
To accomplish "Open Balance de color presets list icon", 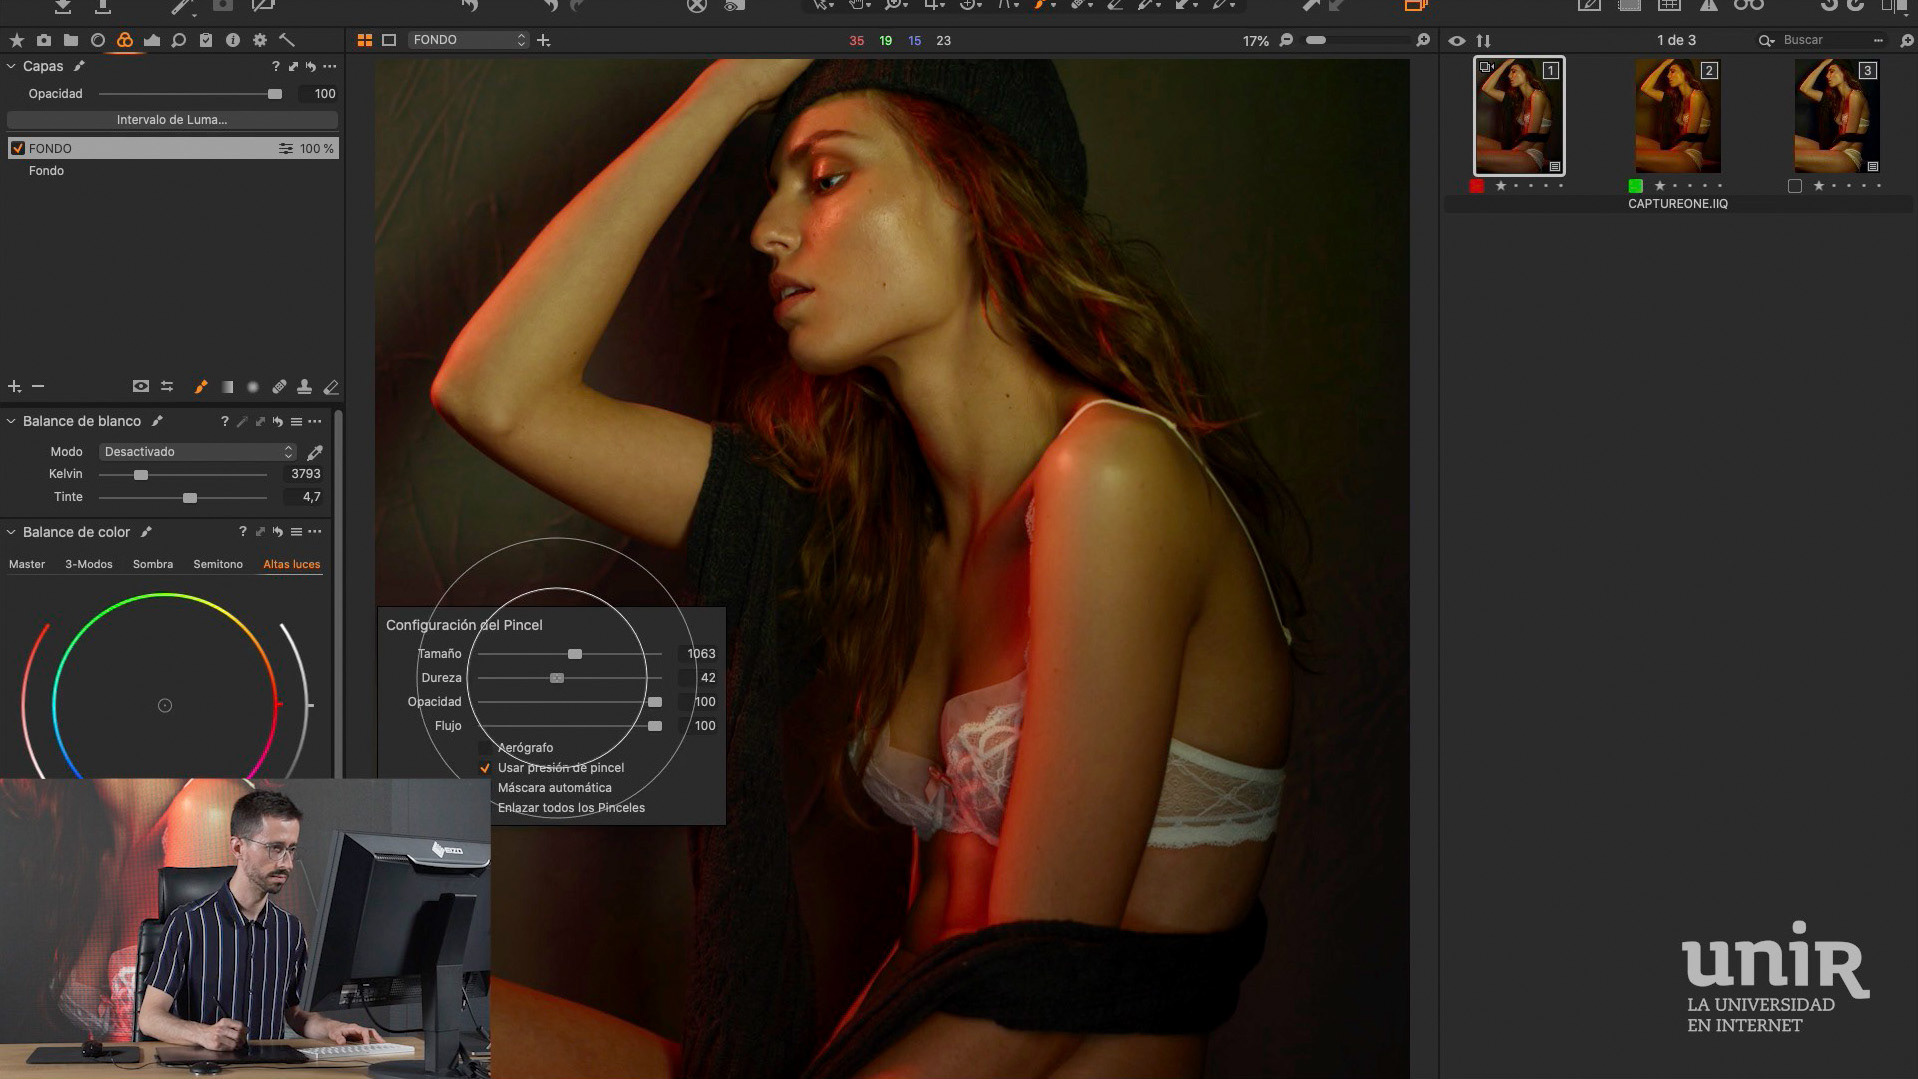I will pos(296,532).
